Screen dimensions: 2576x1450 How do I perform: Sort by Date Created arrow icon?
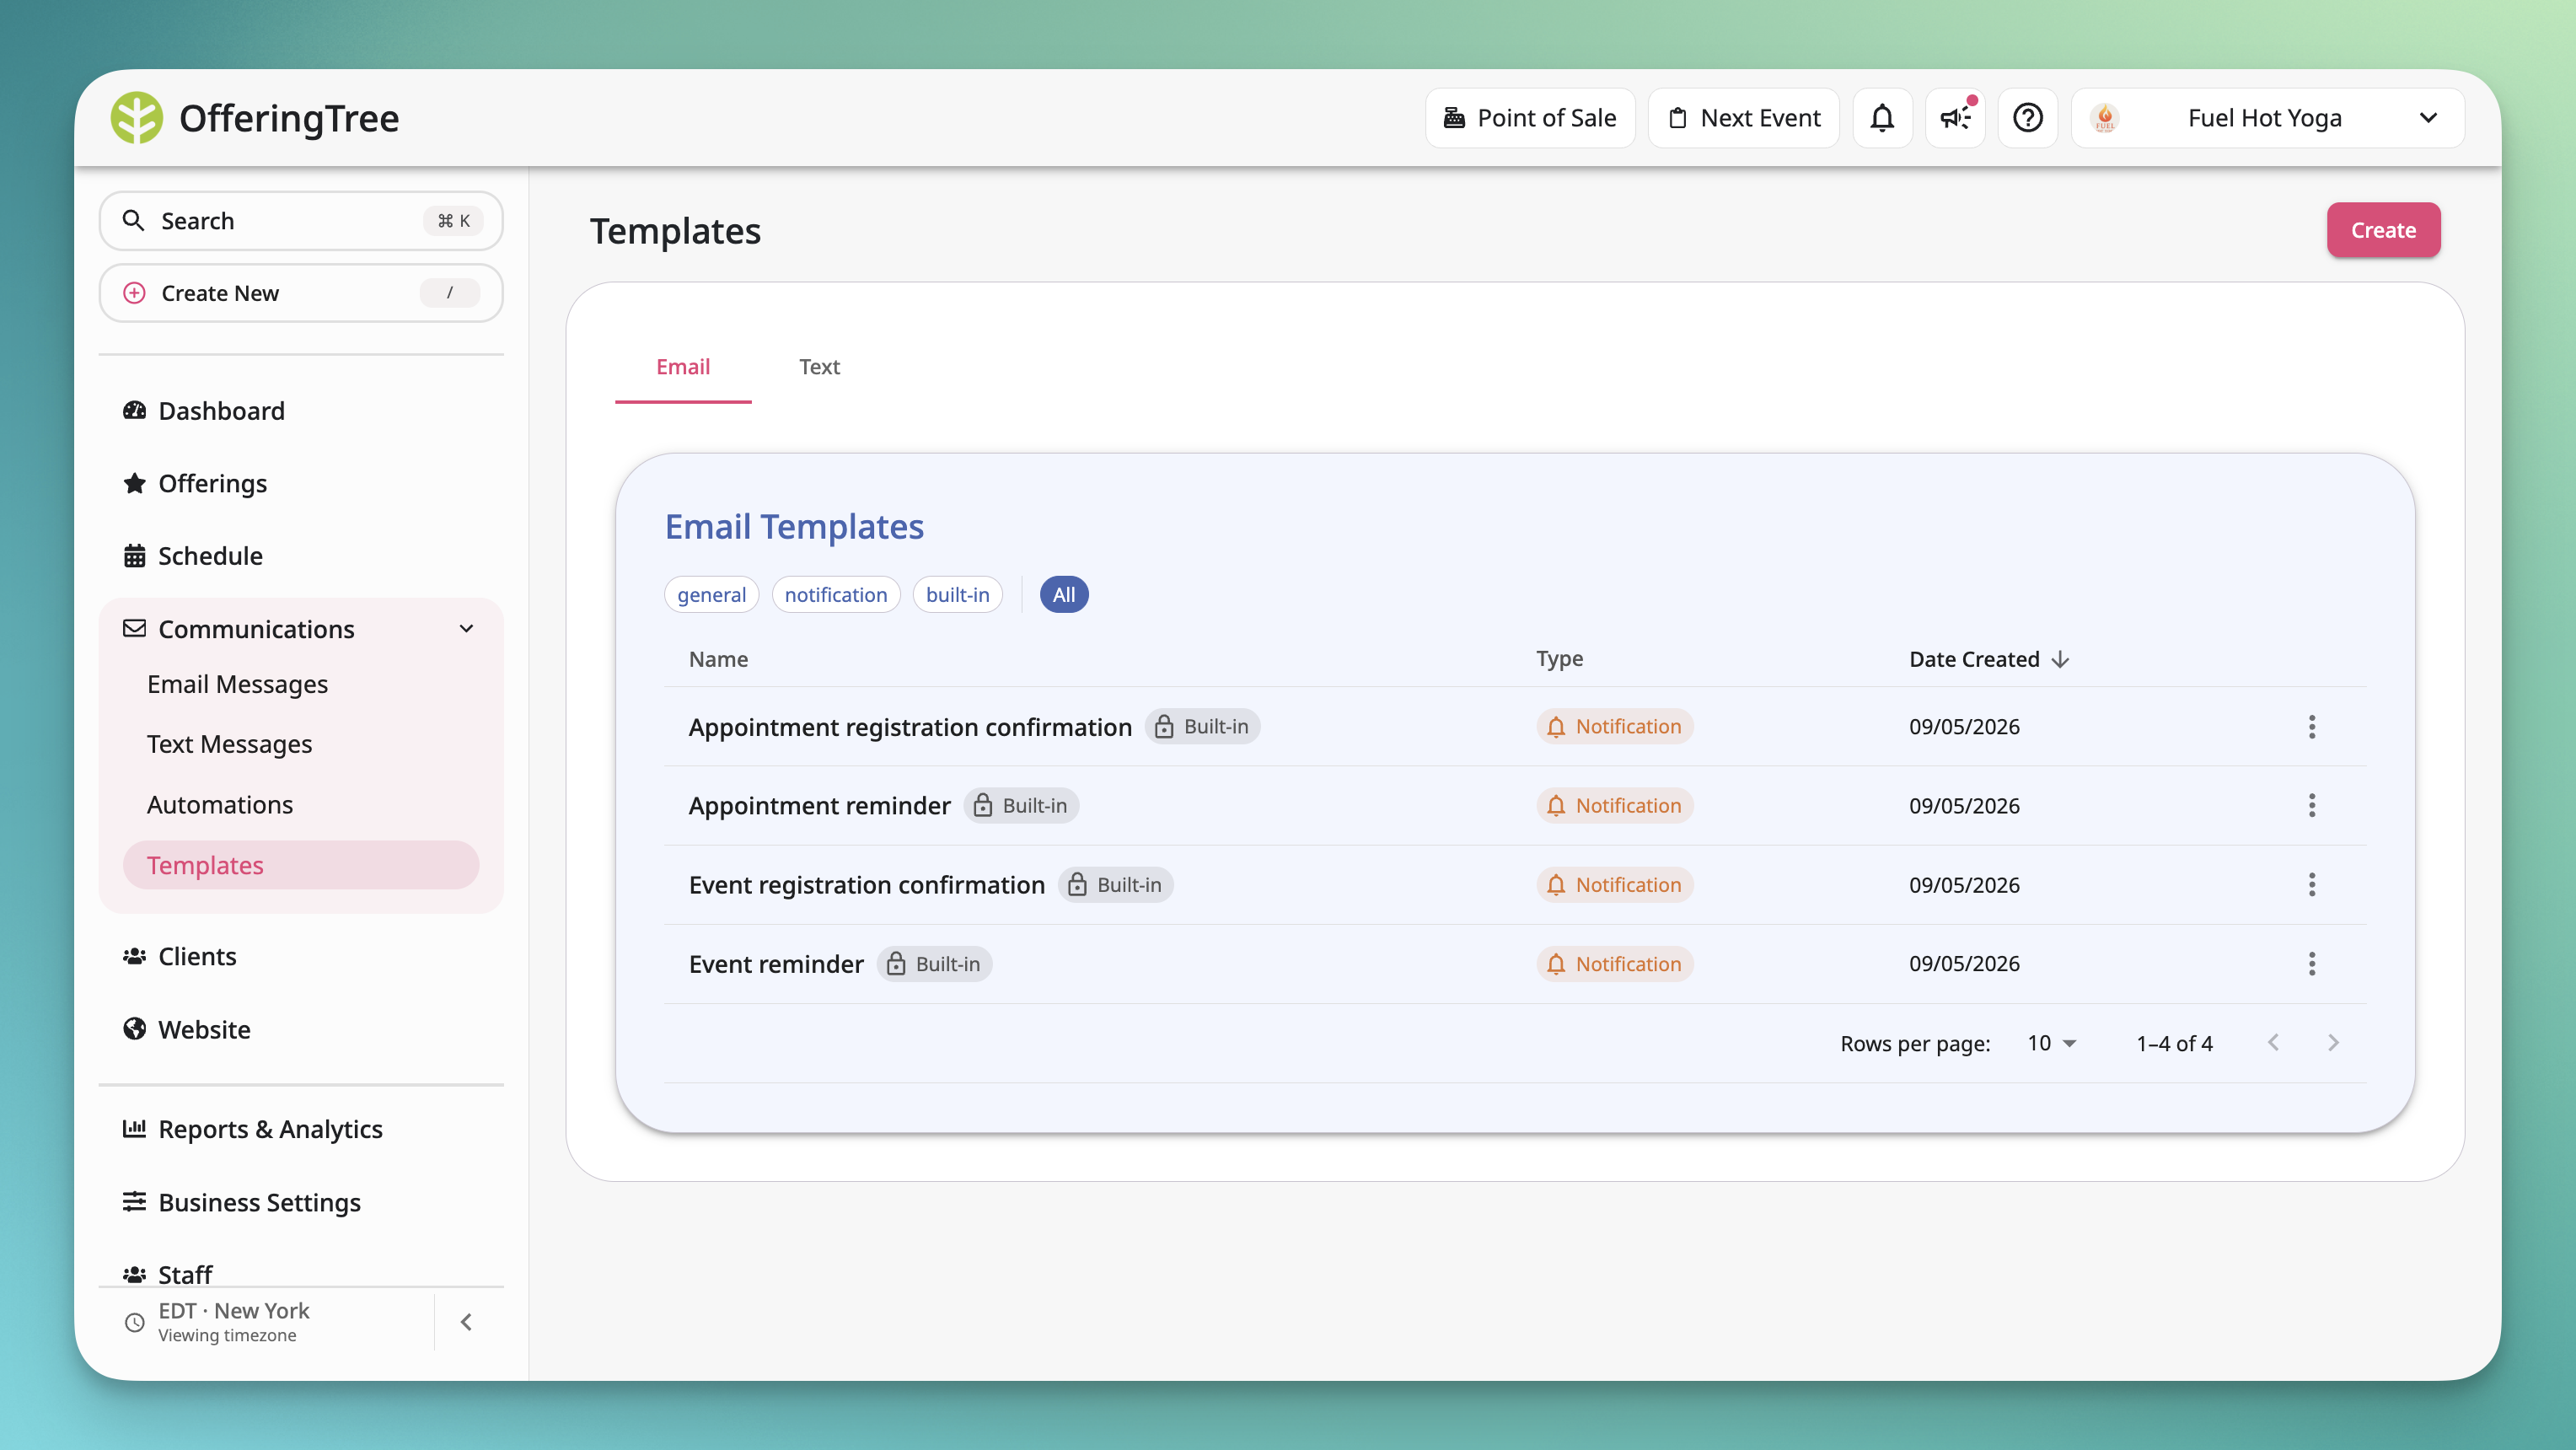click(2059, 659)
